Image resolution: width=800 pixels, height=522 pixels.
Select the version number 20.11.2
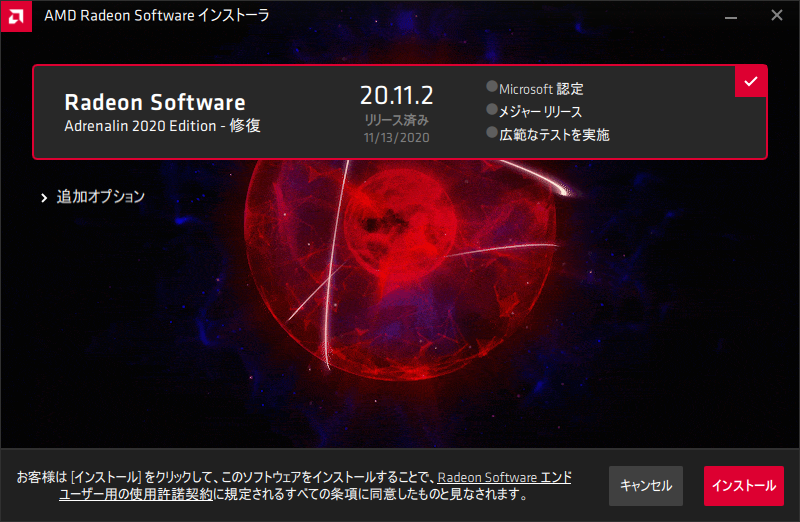pos(396,95)
